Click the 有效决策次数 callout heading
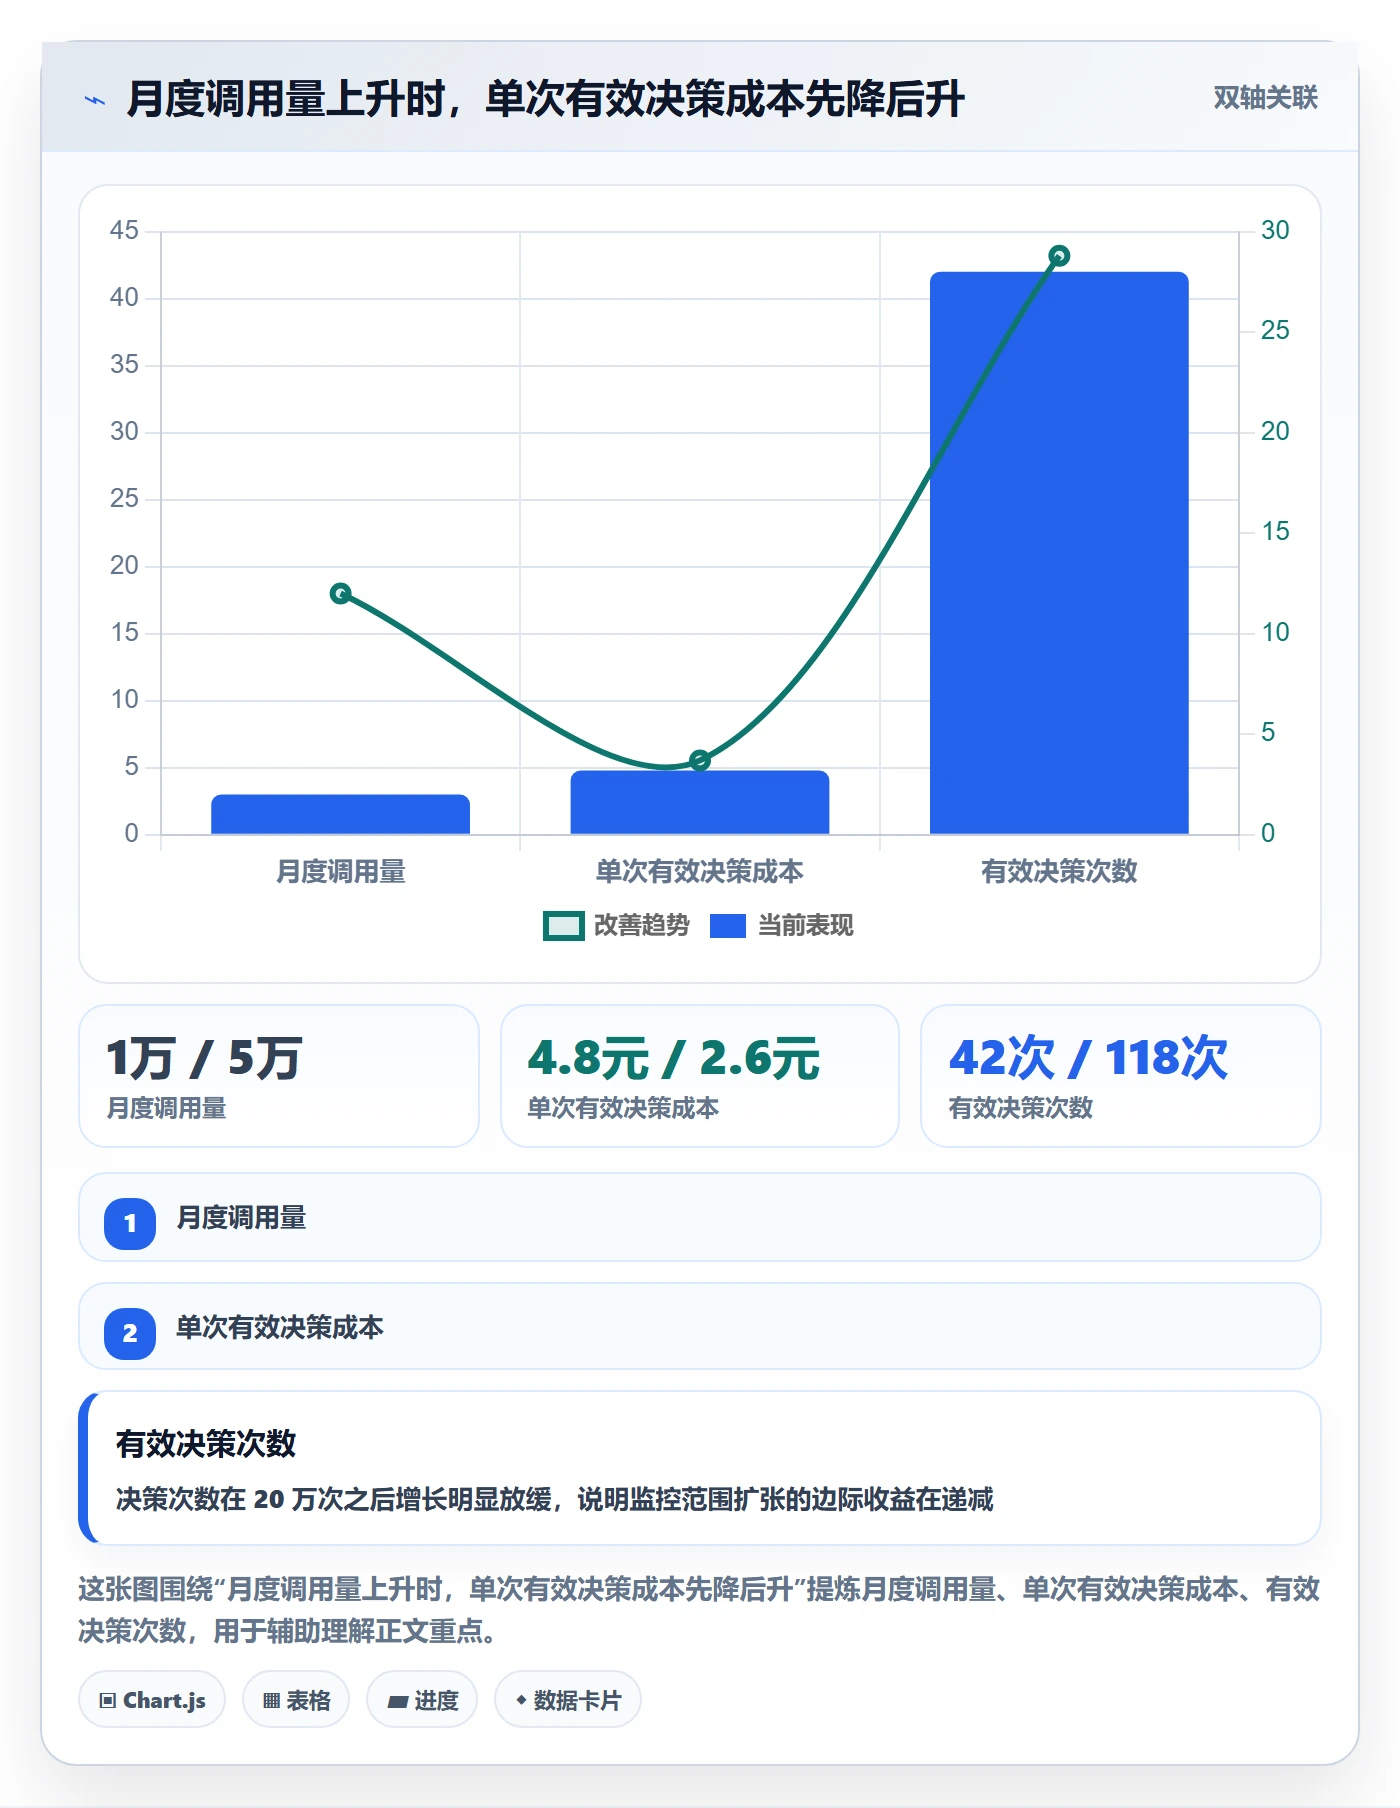Viewport: 1400px width, 1808px height. click(x=206, y=1444)
